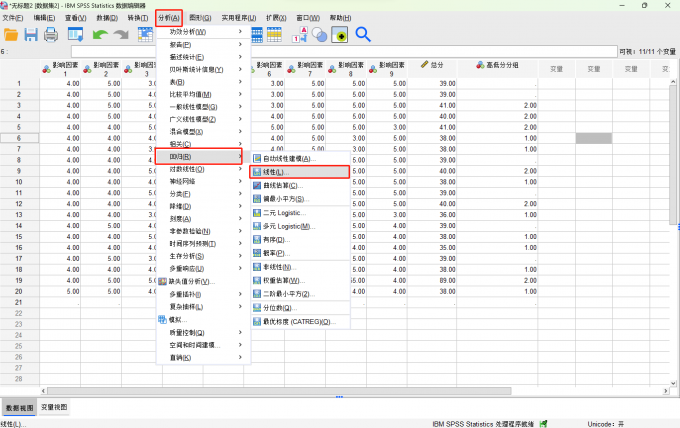Select 最优标度 (CATREG)(O) entry
The image size is (680, 428).
click(x=300, y=322)
